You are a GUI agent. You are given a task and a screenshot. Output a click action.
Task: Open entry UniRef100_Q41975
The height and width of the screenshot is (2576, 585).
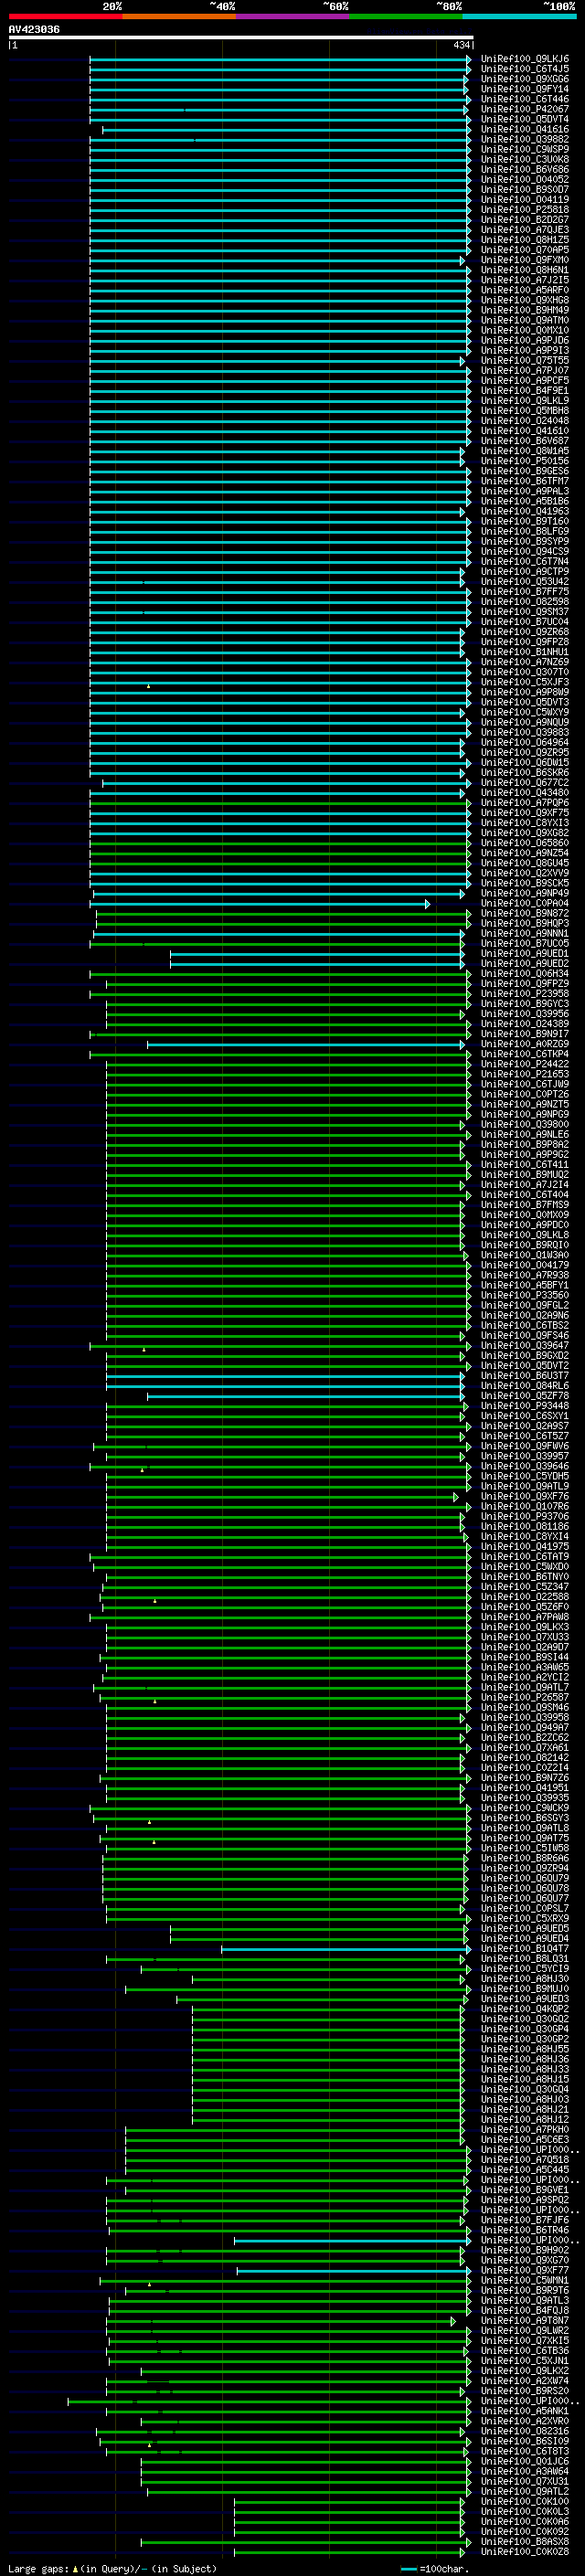click(x=525, y=1546)
